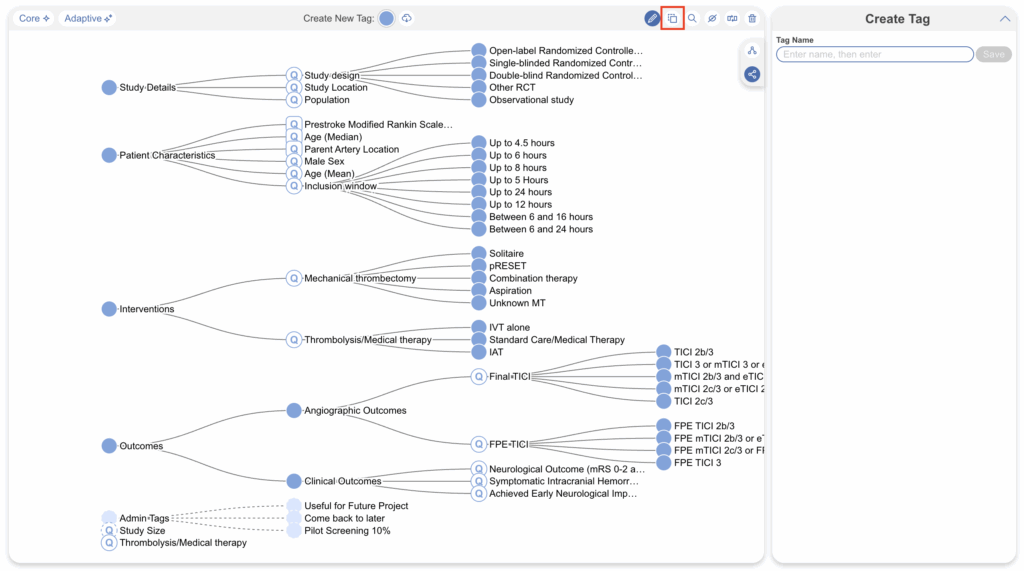This screenshot has height=571, width=1024.
Task: Click the Create New Tag blue circle
Action: click(x=386, y=18)
